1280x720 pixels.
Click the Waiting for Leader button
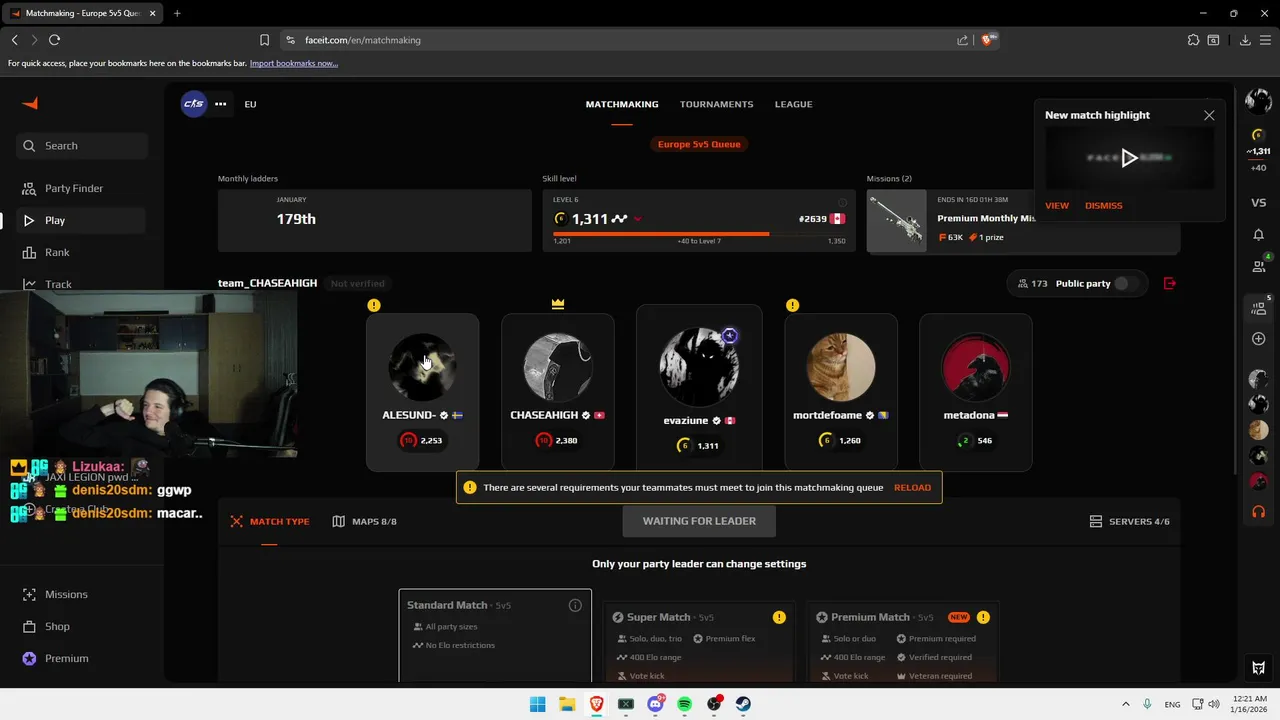(x=699, y=521)
